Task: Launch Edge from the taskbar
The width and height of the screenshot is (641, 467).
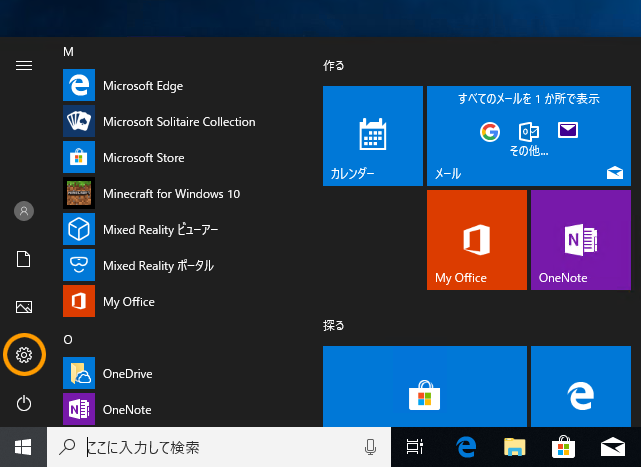Action: pyautogui.click(x=466, y=447)
